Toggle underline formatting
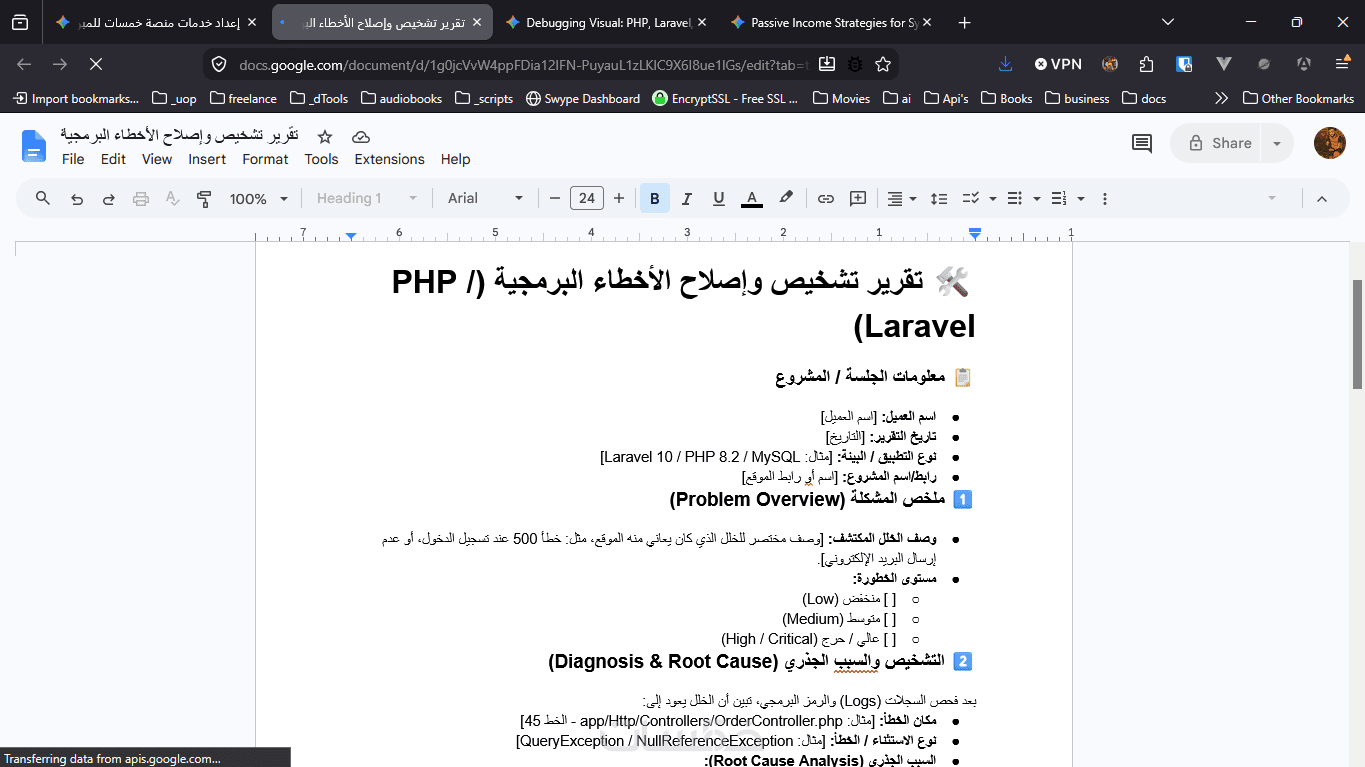The width and height of the screenshot is (1365, 767). pyautogui.click(x=719, y=199)
